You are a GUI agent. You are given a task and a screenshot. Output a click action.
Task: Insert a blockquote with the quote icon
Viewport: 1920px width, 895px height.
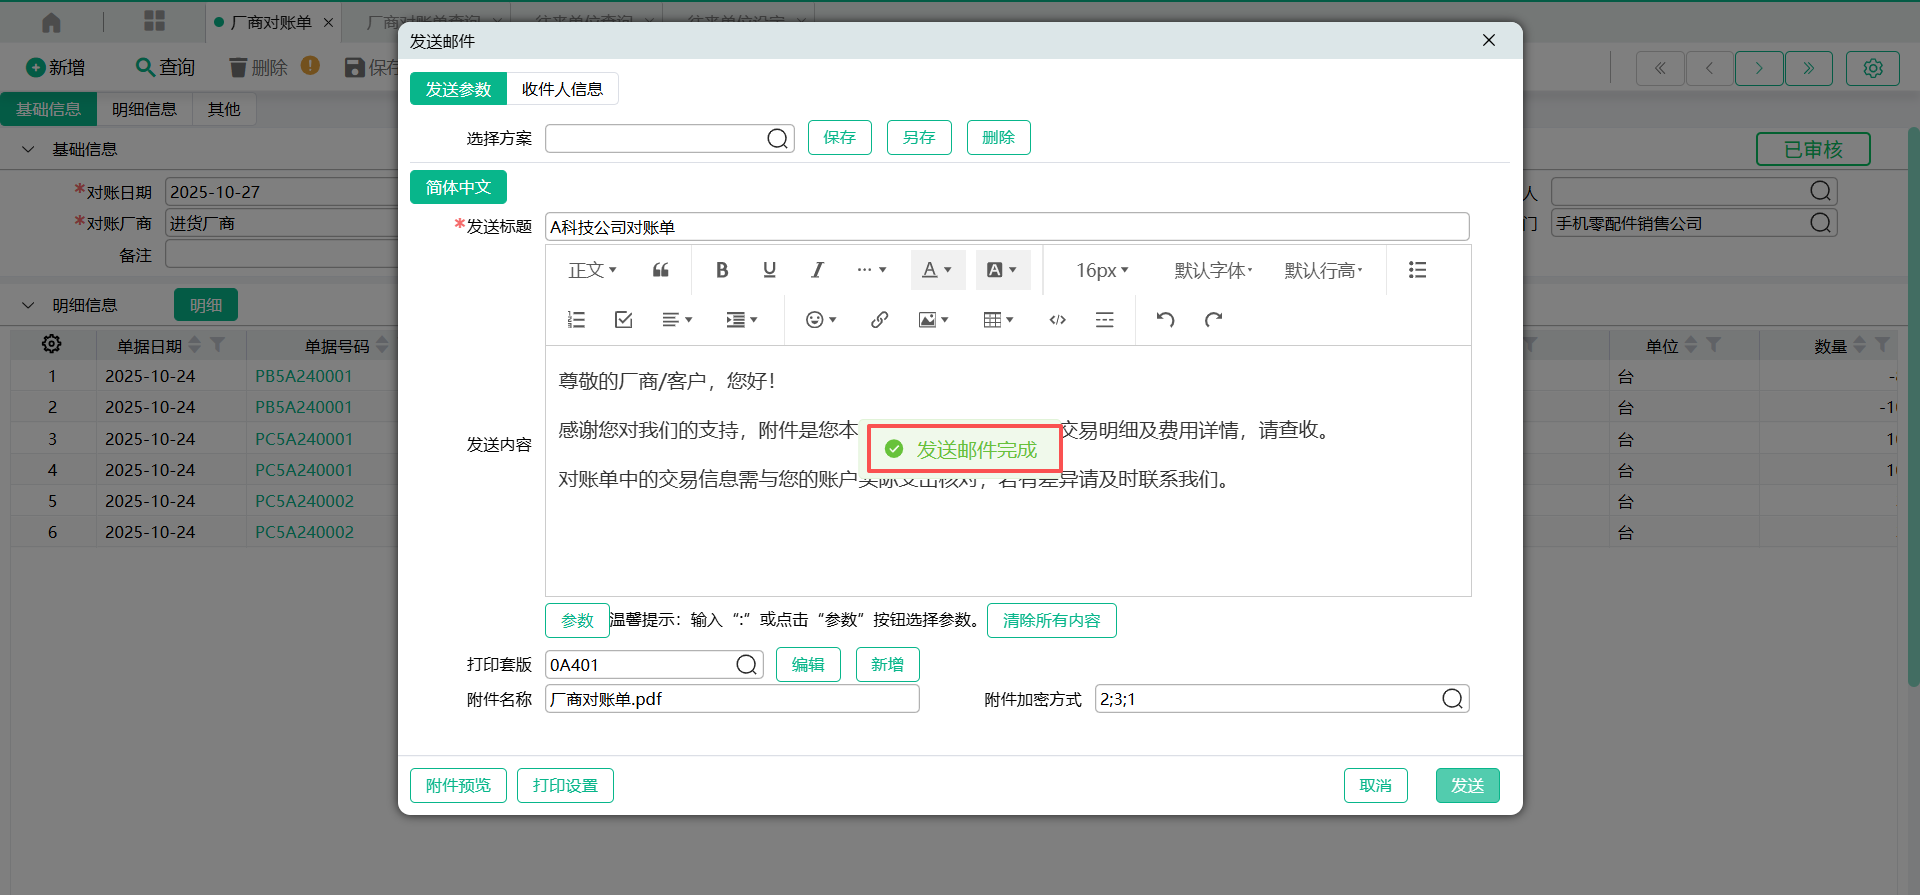(661, 270)
